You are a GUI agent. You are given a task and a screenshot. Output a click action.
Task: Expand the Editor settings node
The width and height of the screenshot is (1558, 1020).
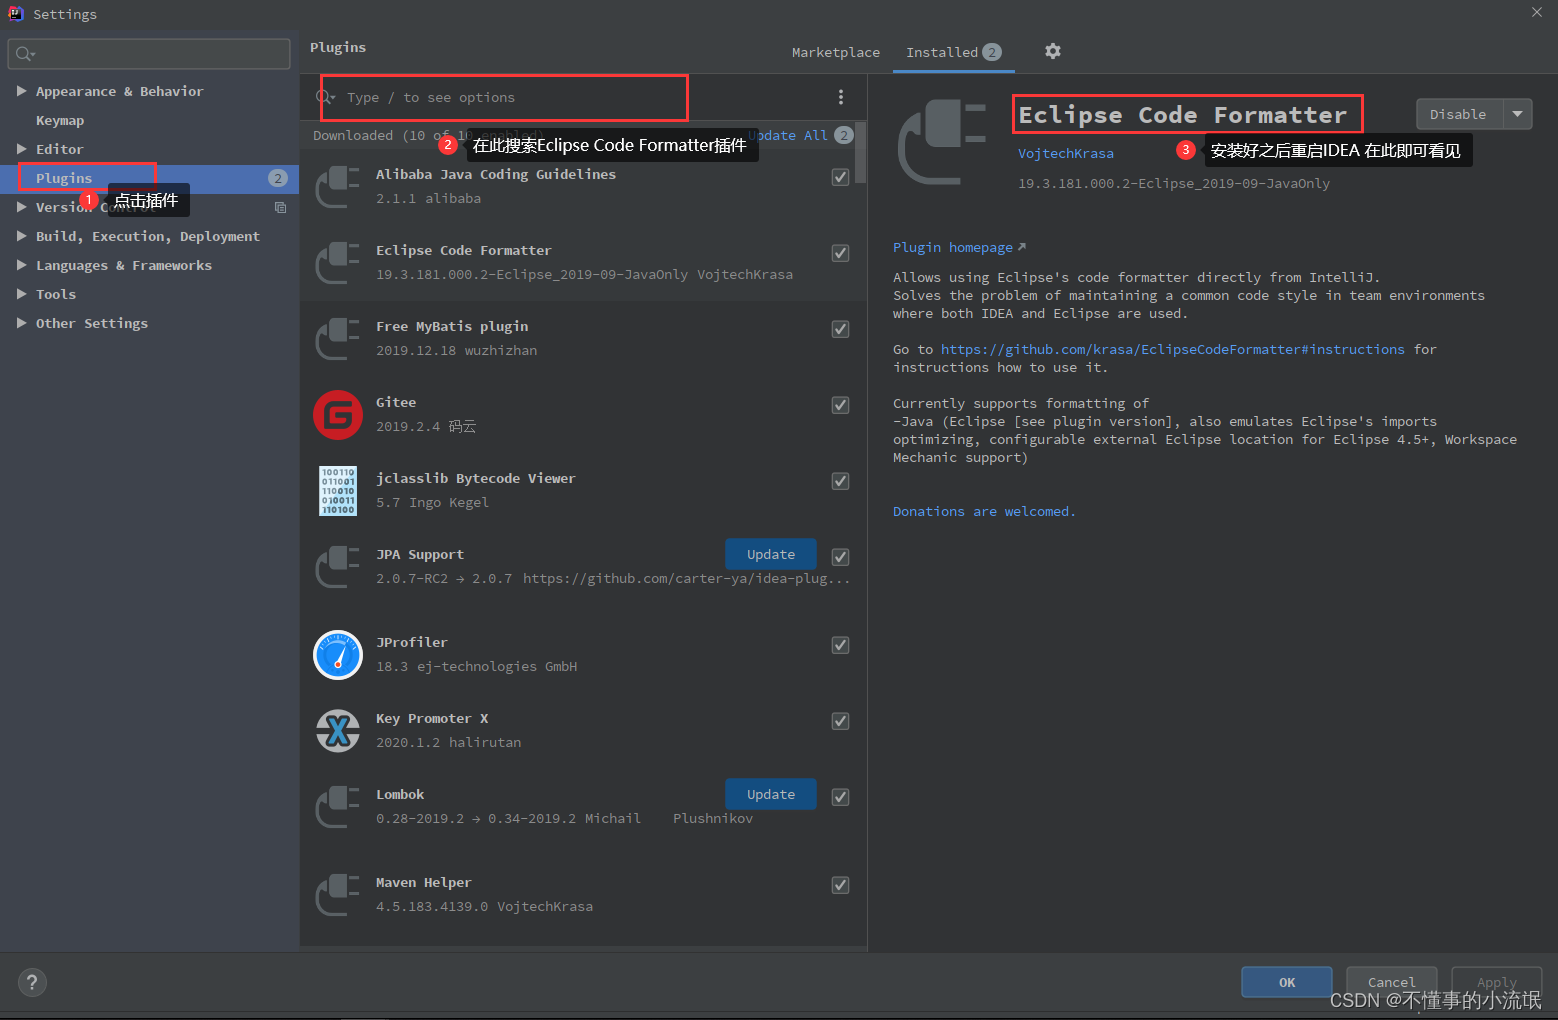coord(21,149)
